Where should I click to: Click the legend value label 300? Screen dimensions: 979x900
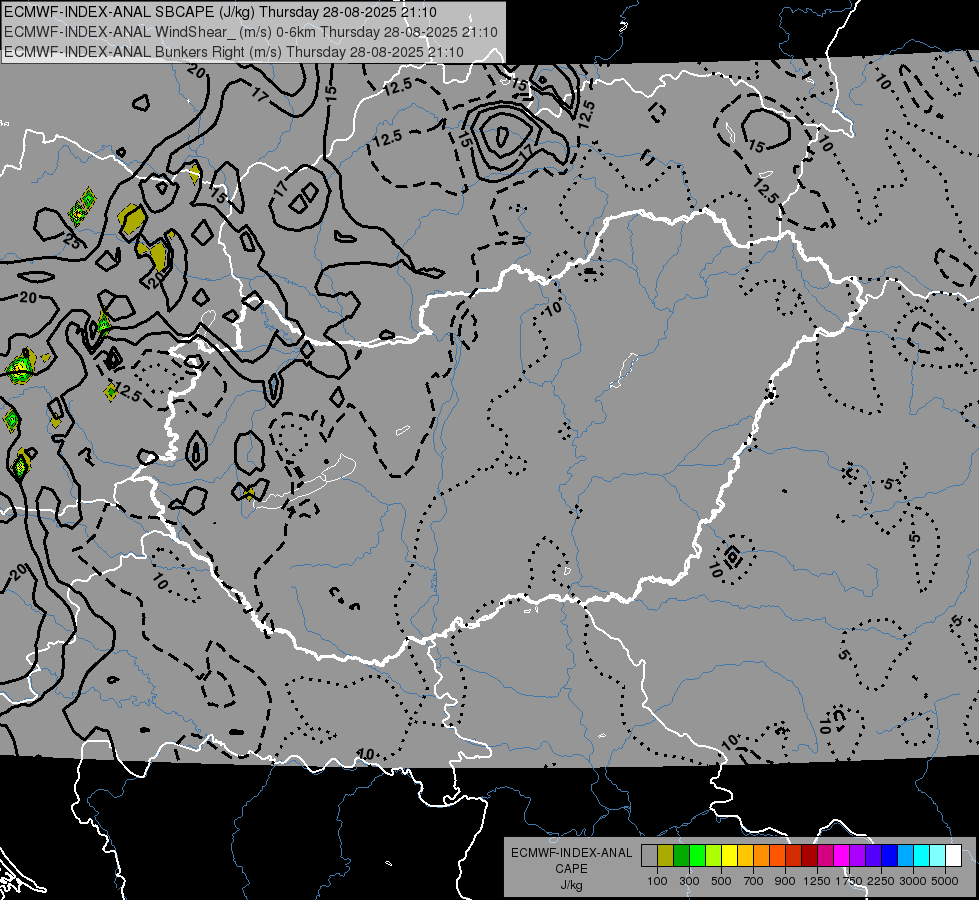point(689,881)
